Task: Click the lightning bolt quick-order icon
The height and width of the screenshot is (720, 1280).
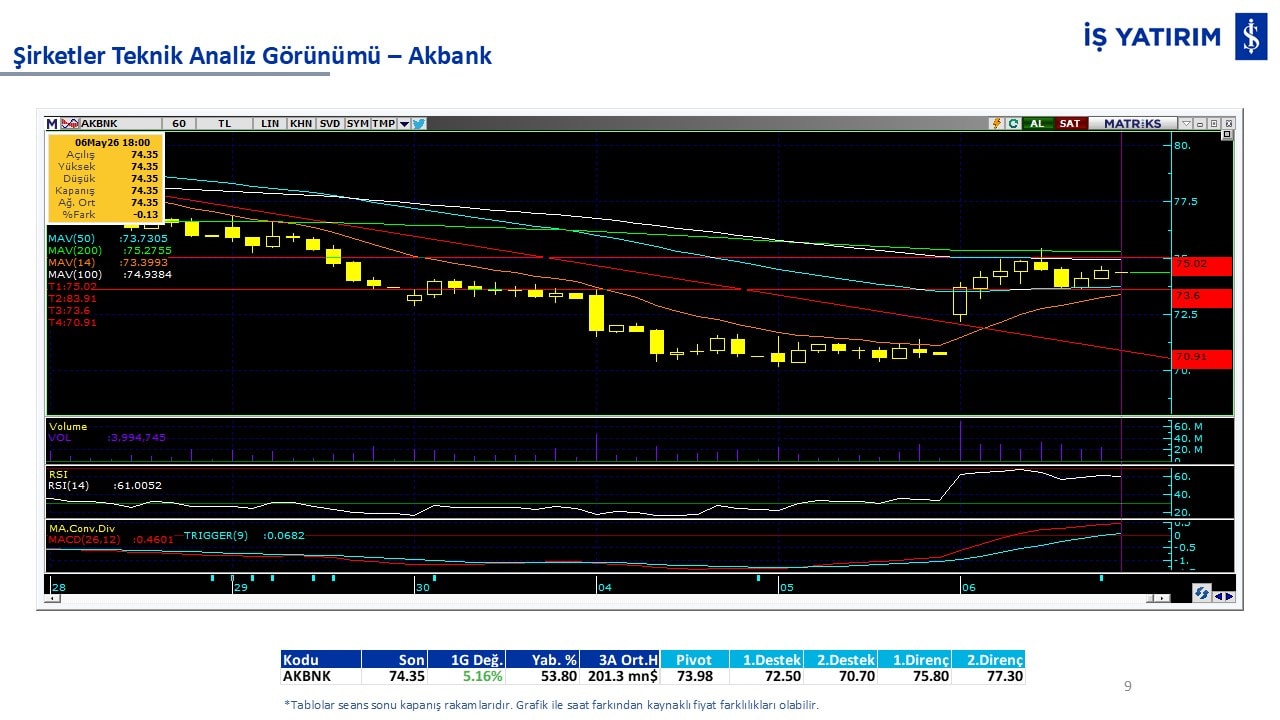Action: click(996, 124)
